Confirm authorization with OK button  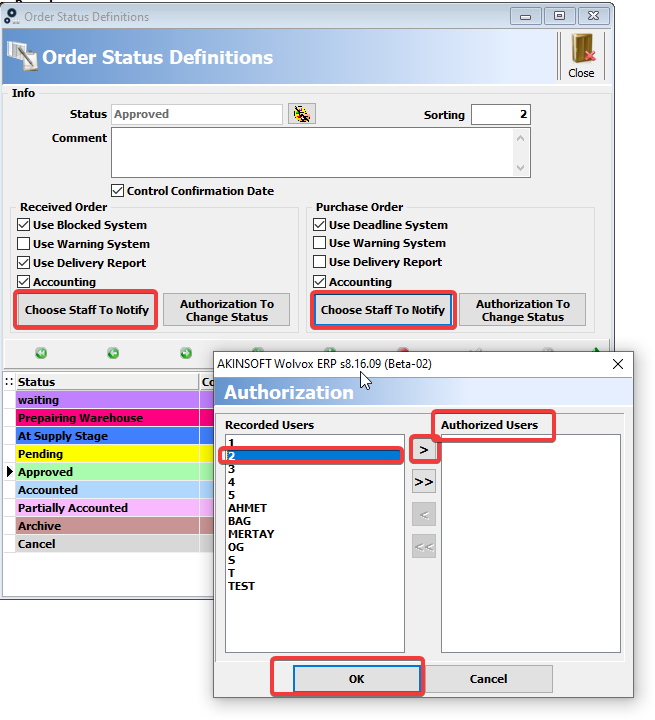(356, 679)
